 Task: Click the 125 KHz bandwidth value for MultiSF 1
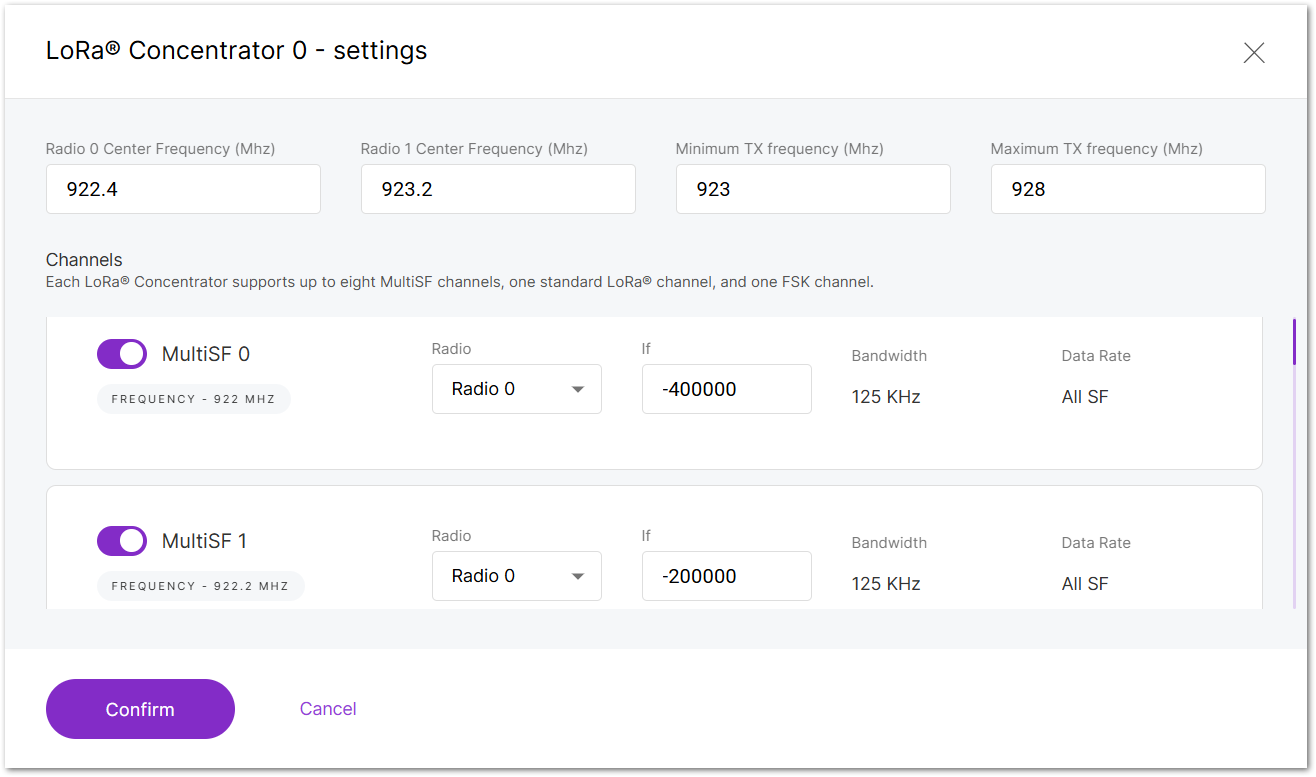pos(886,584)
